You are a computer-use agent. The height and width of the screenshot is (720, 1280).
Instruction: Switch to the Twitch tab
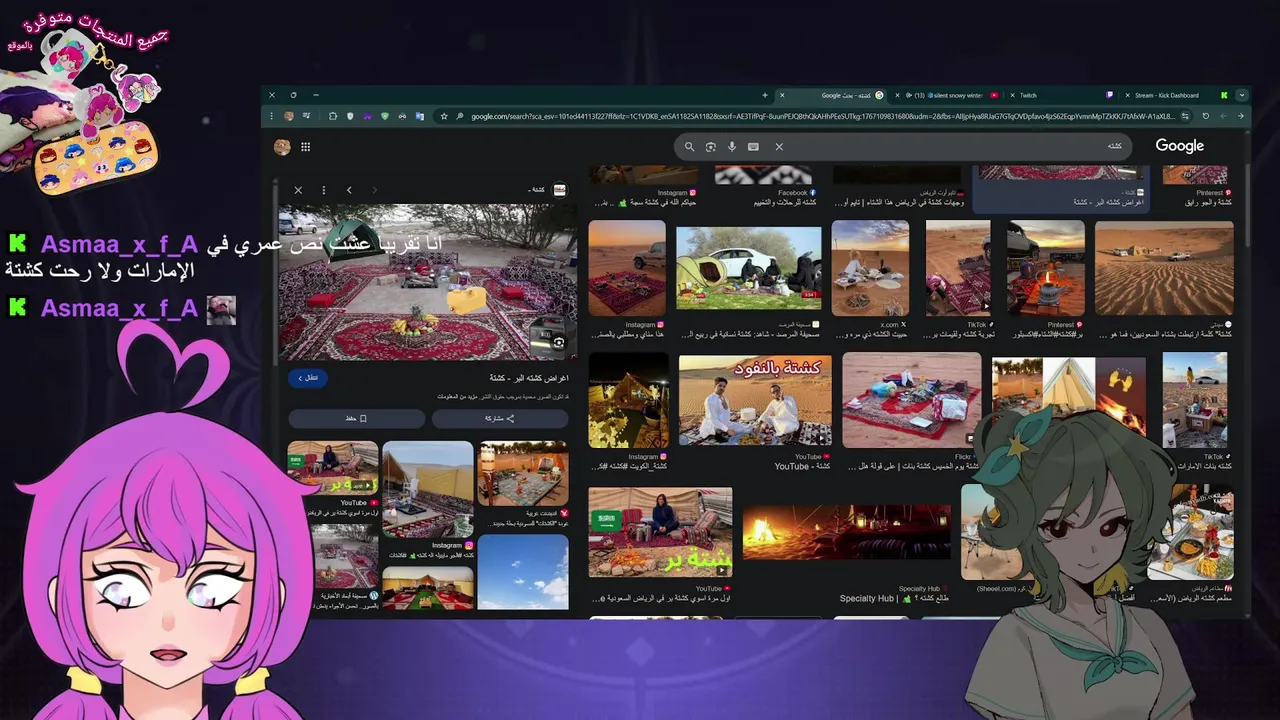1060,95
